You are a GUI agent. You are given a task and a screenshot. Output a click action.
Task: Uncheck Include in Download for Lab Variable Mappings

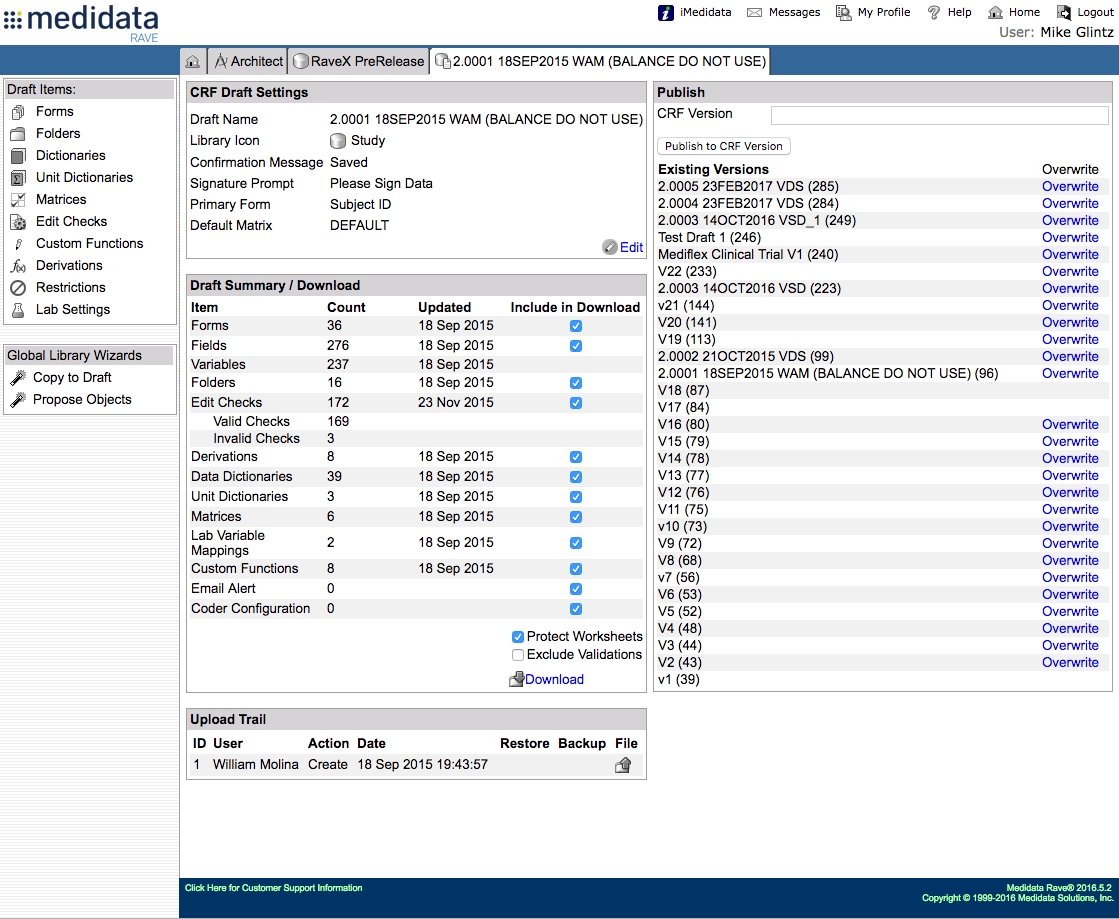point(576,544)
